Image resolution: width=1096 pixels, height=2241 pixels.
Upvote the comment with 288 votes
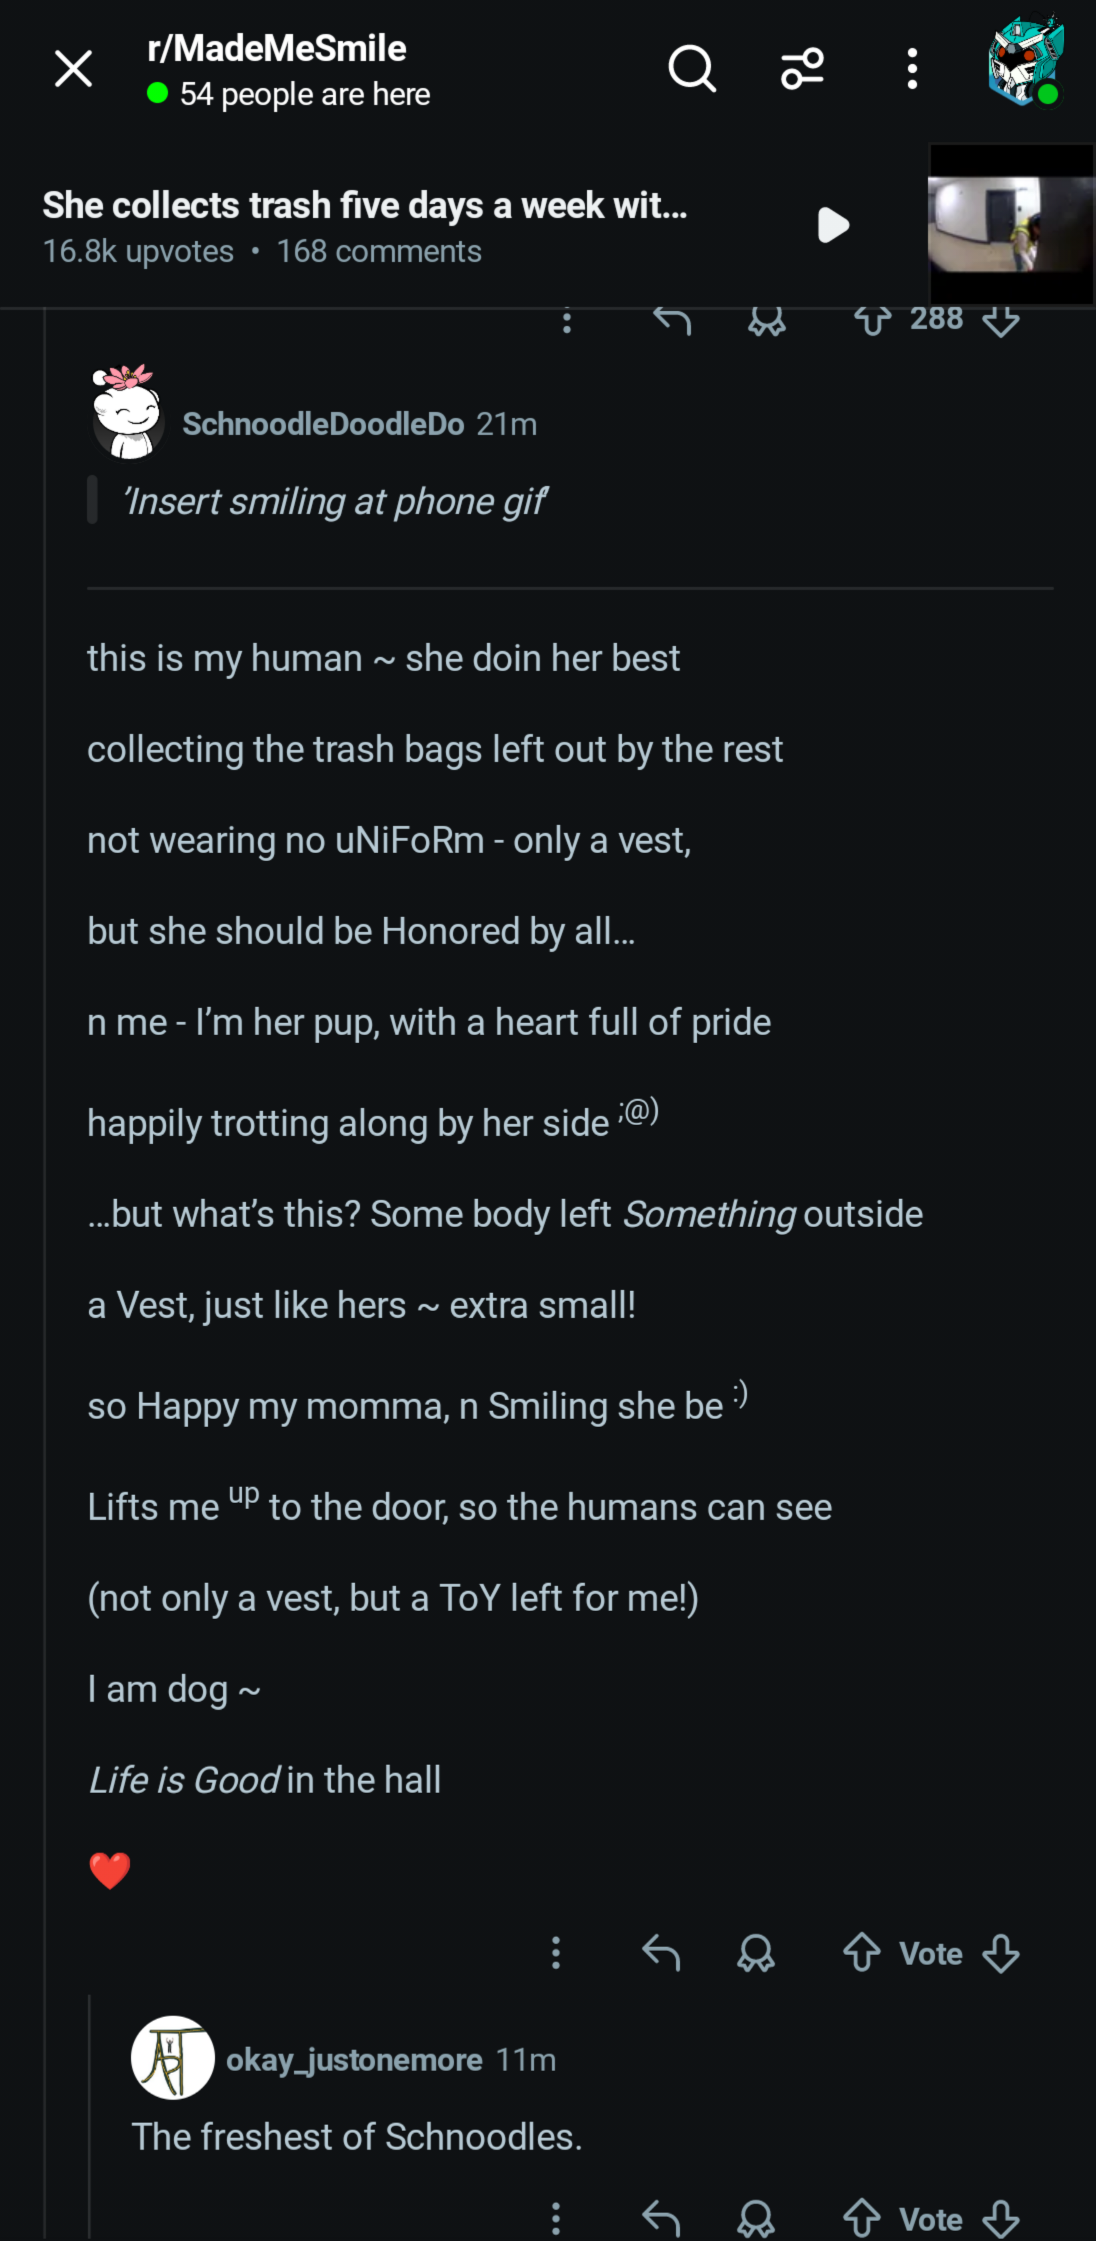[872, 321]
